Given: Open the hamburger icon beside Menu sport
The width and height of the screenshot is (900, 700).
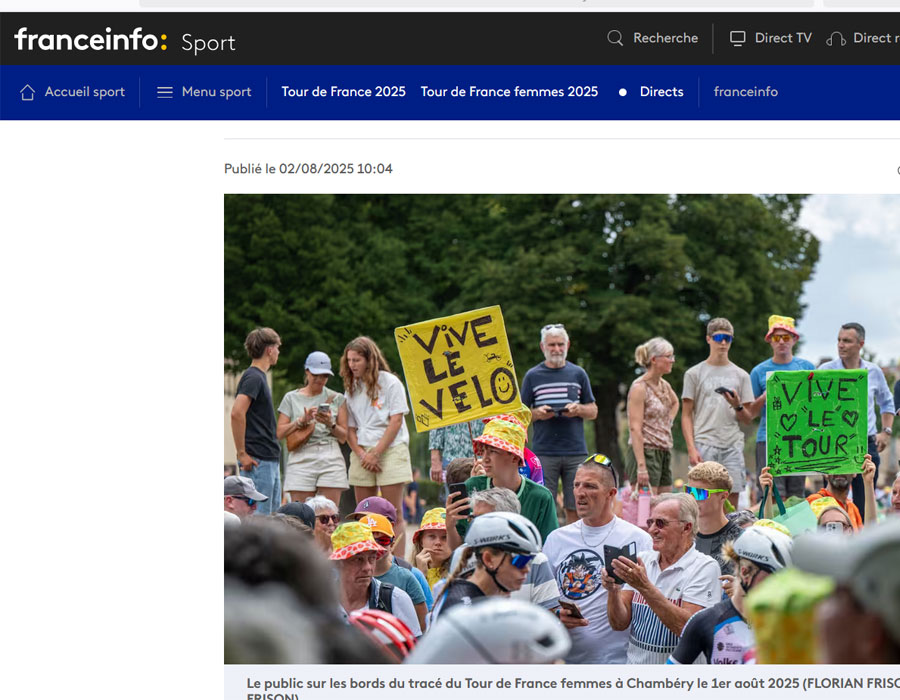Looking at the screenshot, I should pyautogui.click(x=163, y=91).
